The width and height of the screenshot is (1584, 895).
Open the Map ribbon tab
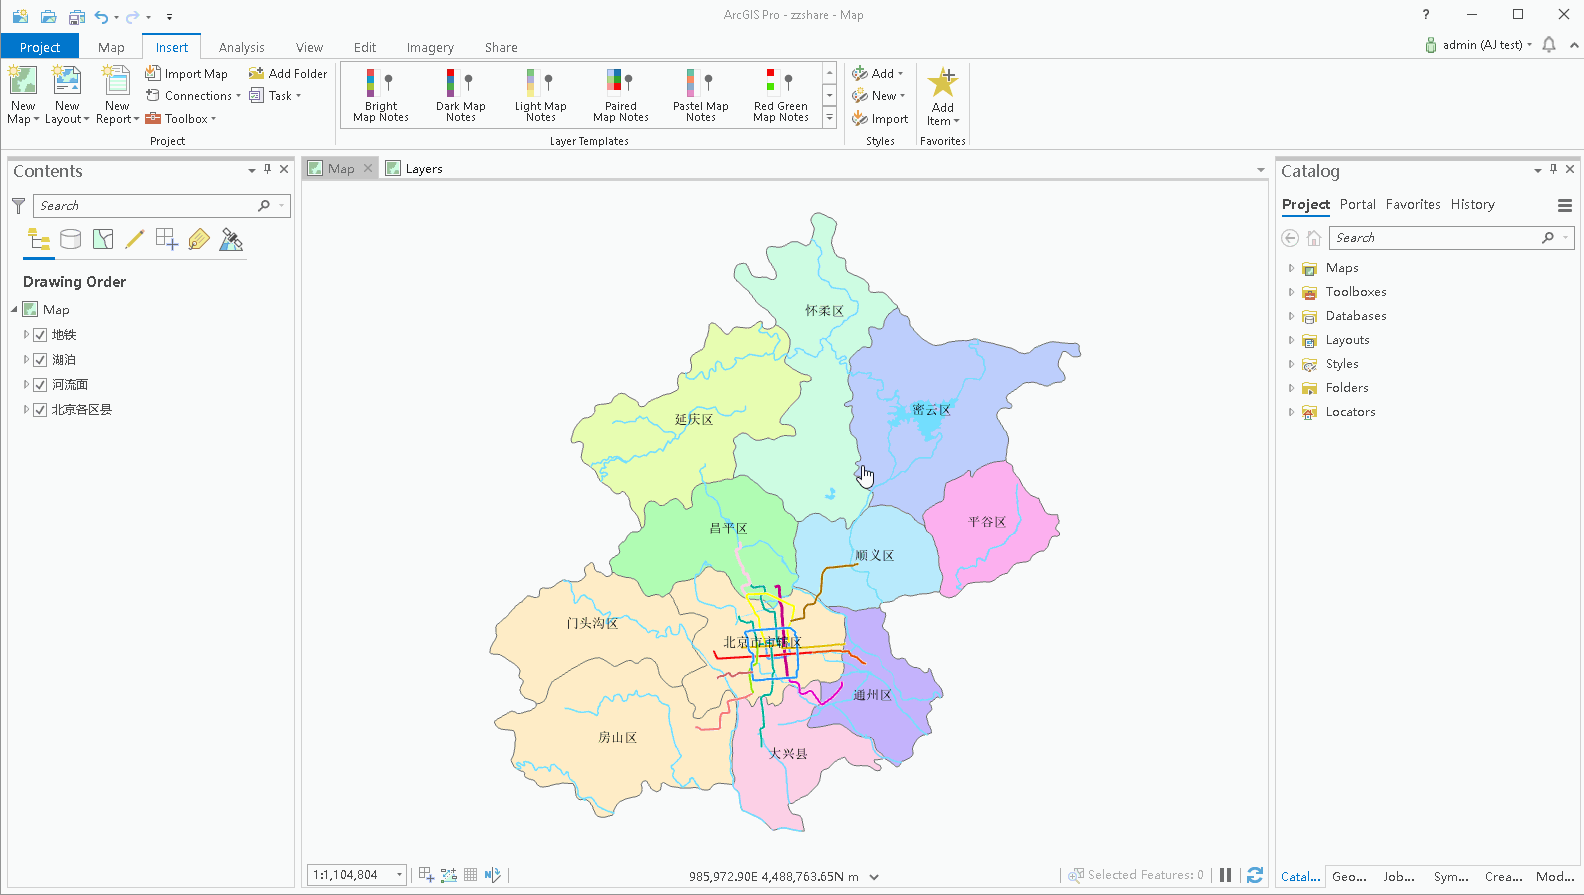click(x=111, y=47)
